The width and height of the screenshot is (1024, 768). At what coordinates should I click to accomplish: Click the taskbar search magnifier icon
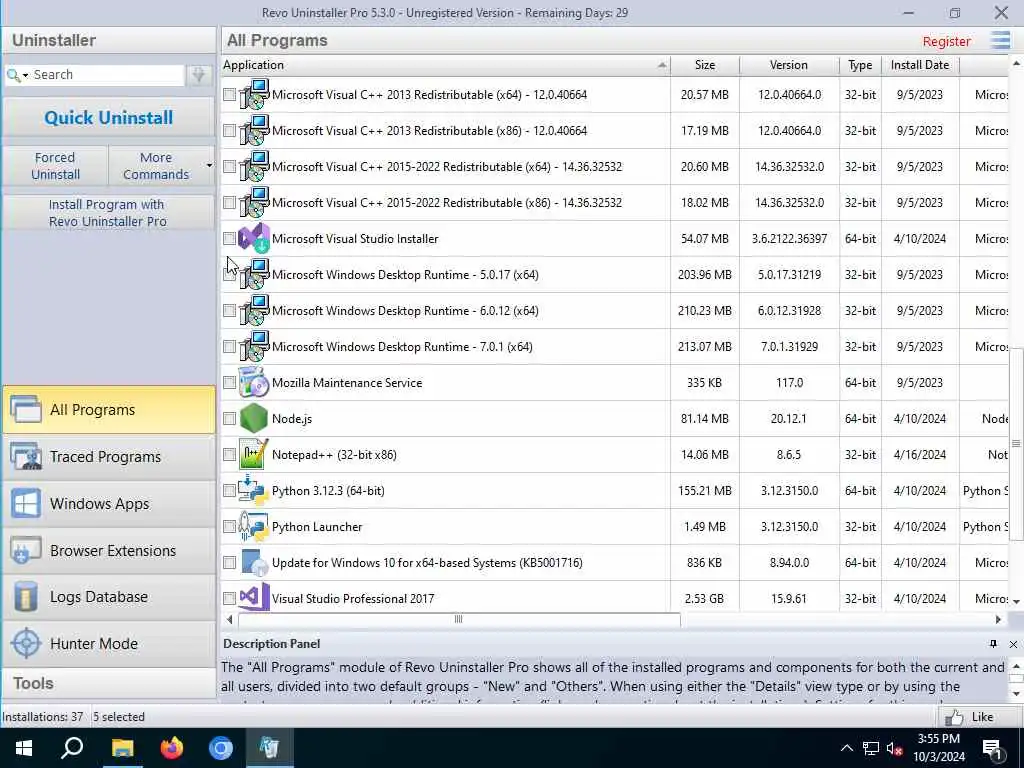pos(72,748)
